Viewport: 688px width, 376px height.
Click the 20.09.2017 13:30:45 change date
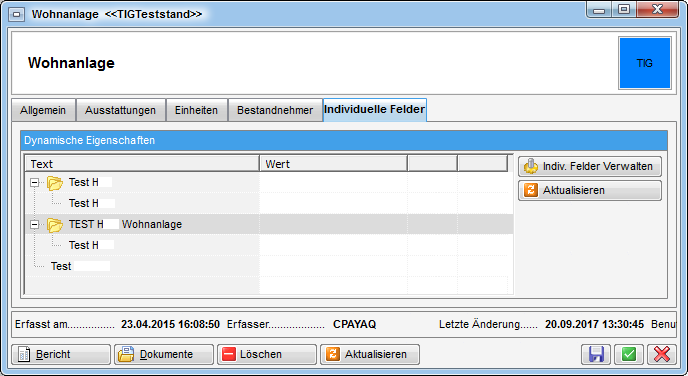click(595, 324)
